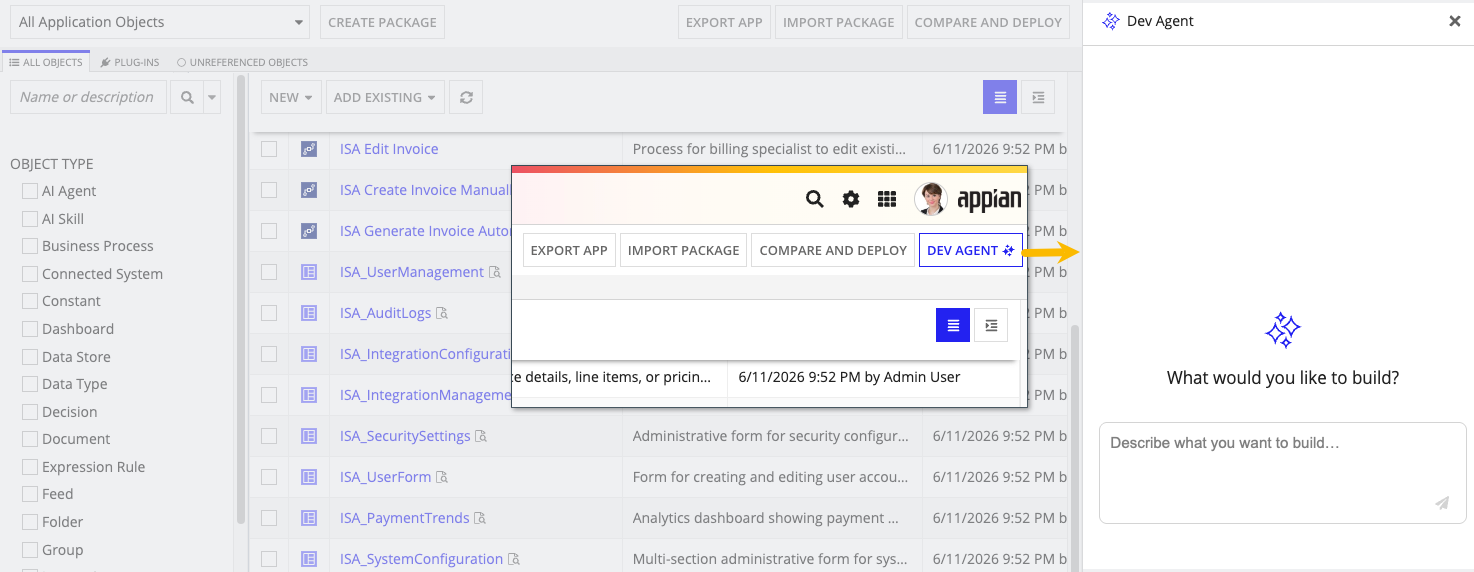This screenshot has width=1474, height=572.
Task: Open the All Application Objects dropdown
Action: [160, 22]
